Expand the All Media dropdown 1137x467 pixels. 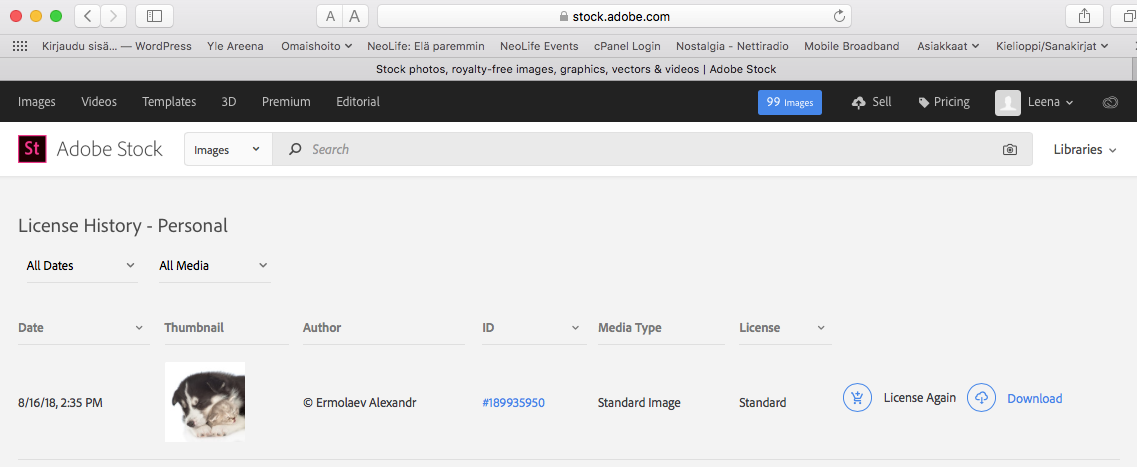coord(214,266)
